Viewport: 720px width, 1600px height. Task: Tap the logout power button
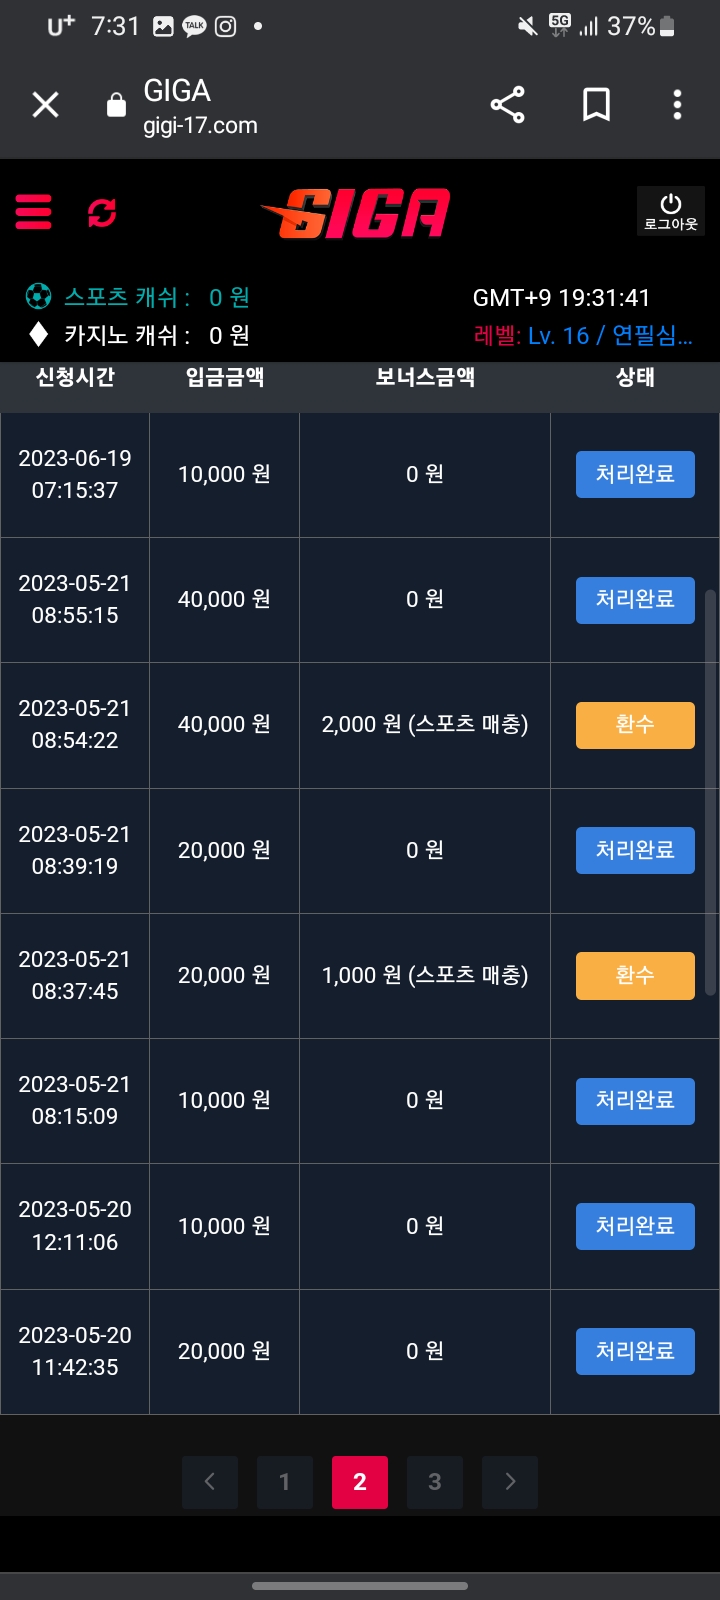coord(671,211)
